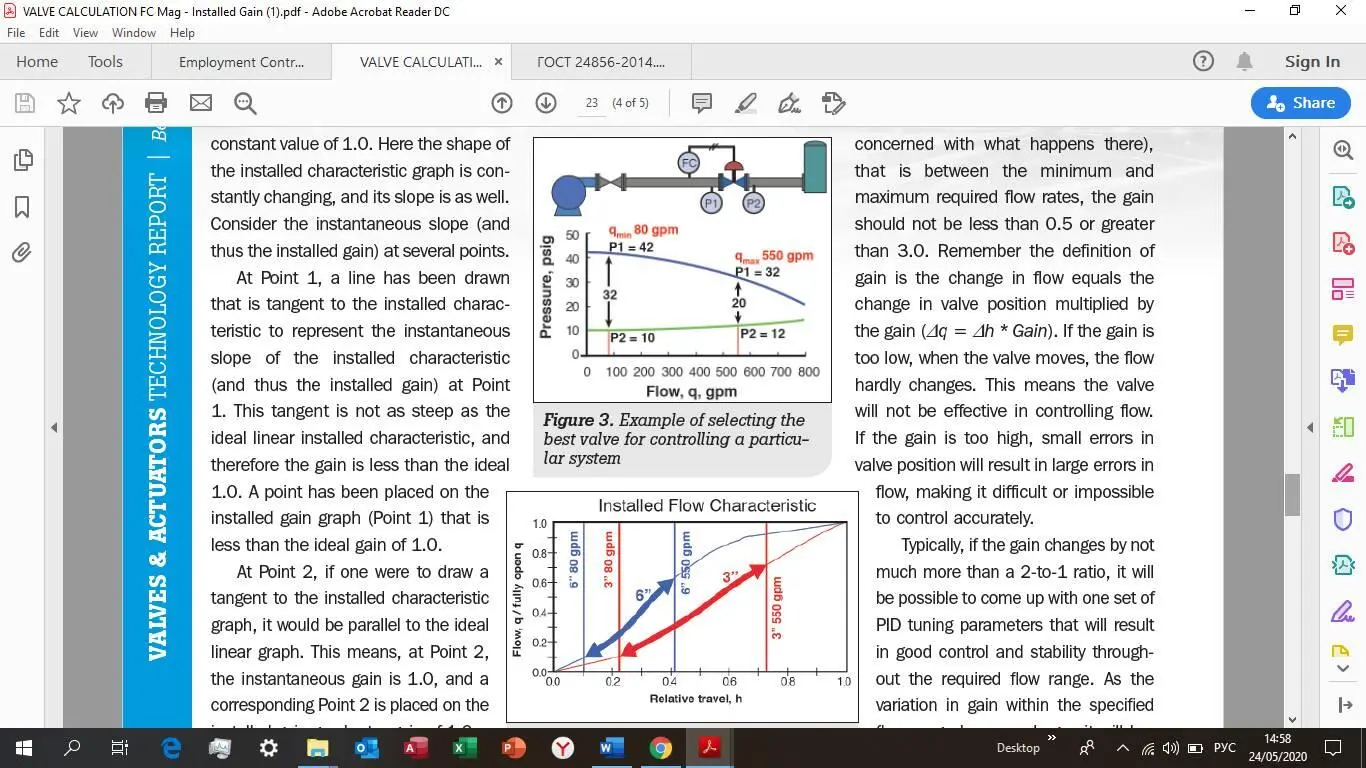Select the highlight text pen tool
This screenshot has width=1366, height=768.
[x=746, y=103]
